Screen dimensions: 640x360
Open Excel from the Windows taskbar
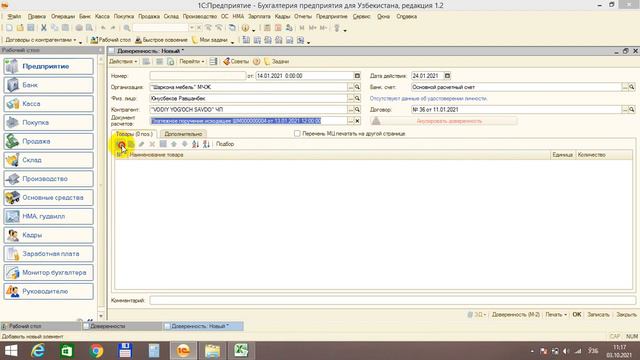point(241,351)
